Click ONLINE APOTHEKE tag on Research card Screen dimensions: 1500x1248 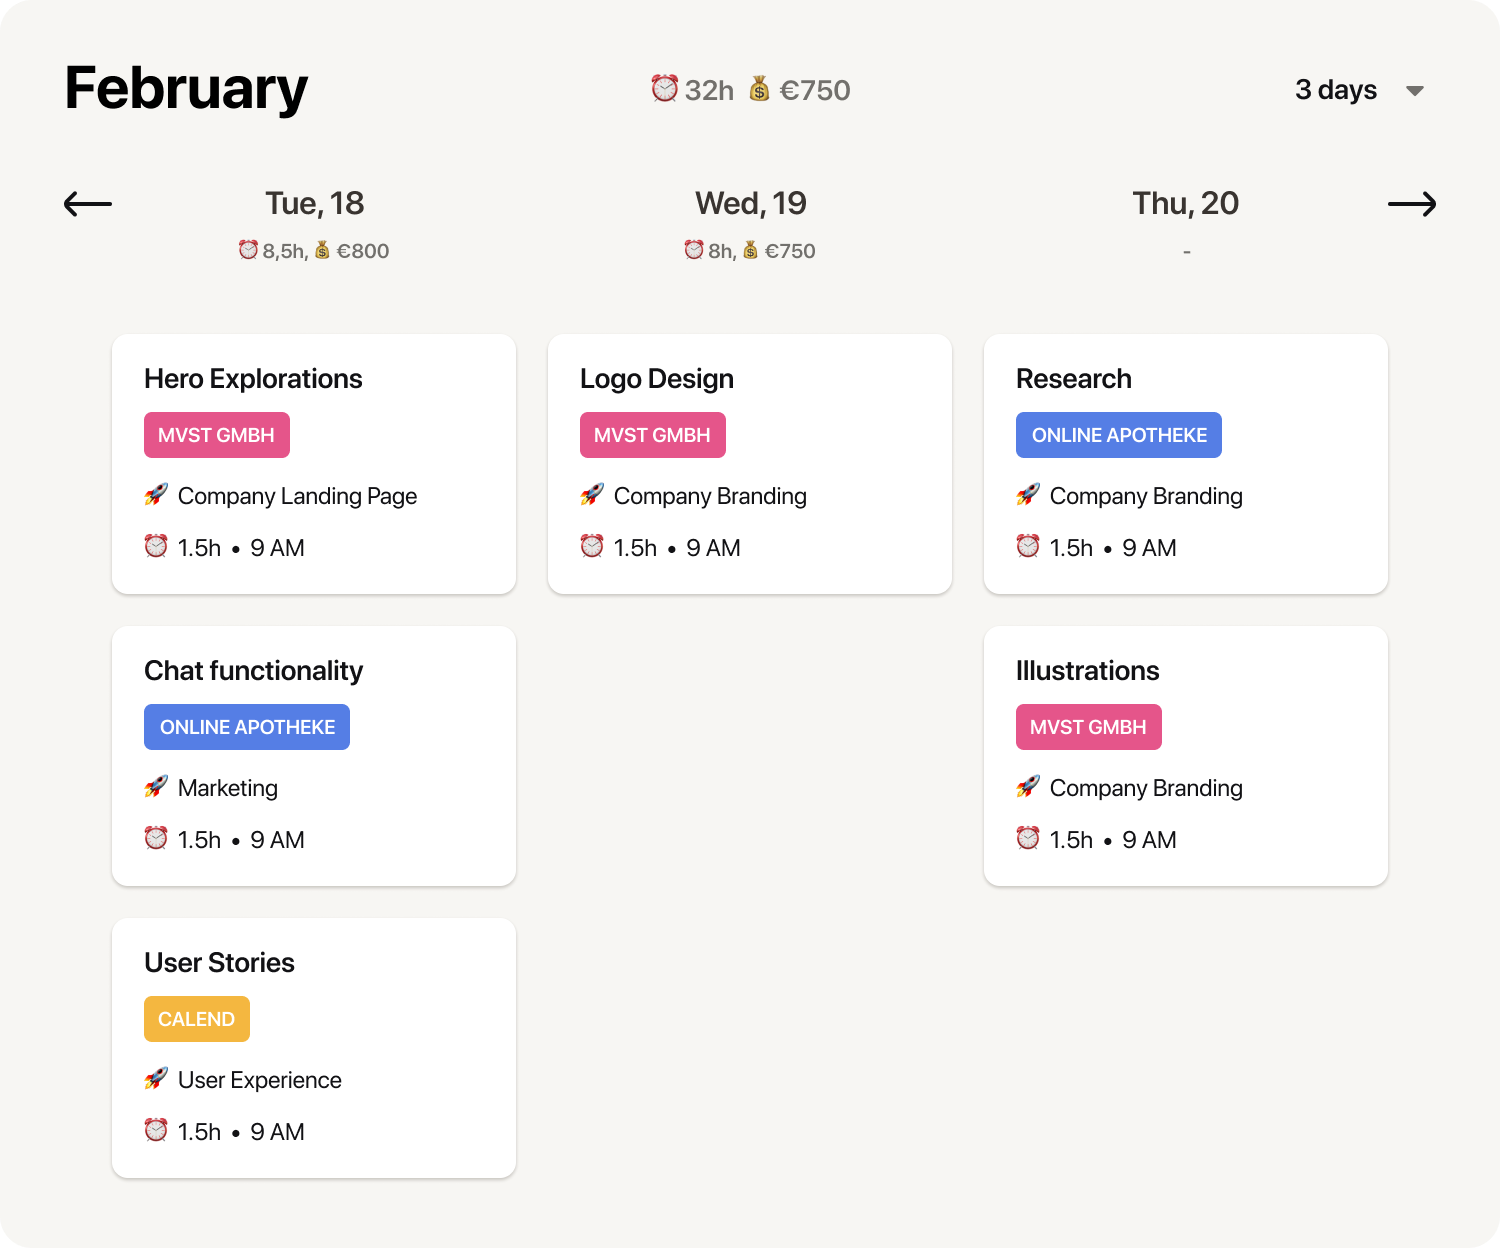pyautogui.click(x=1119, y=435)
